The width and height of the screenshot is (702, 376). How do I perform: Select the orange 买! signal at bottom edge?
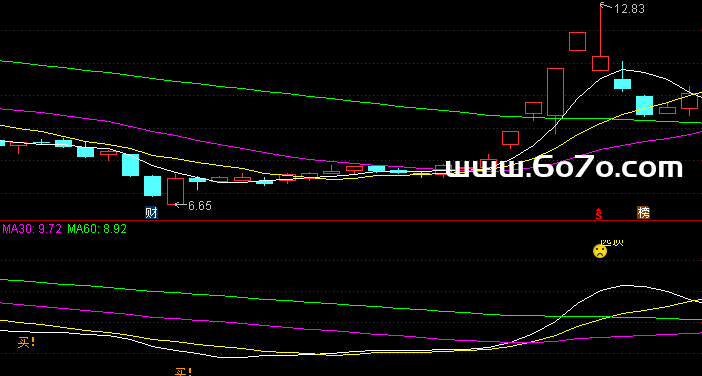(x=183, y=372)
